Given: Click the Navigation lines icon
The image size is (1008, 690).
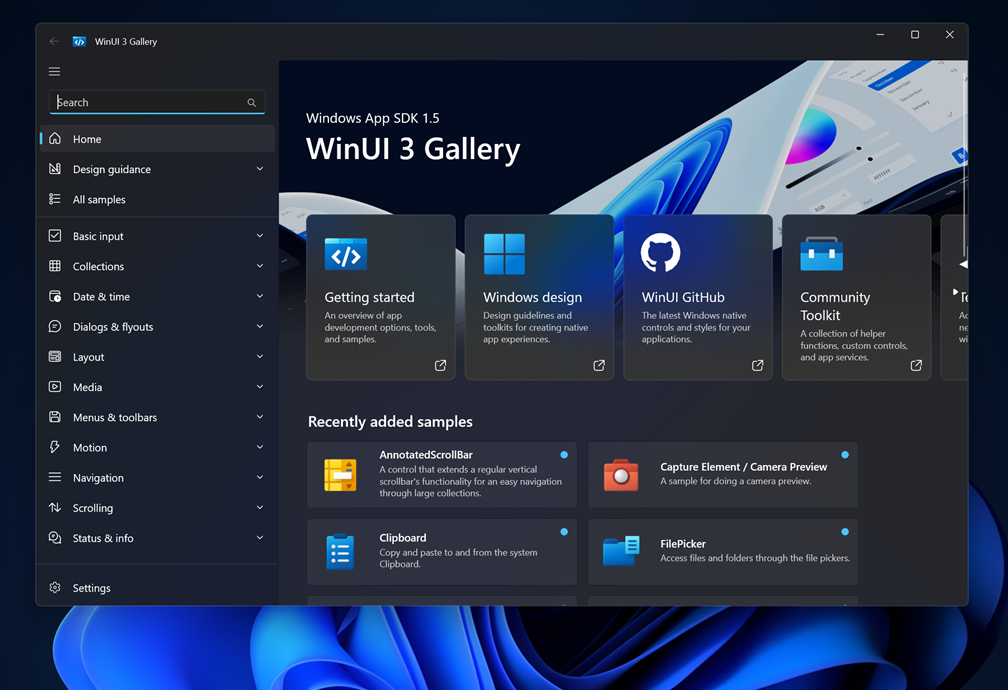Looking at the screenshot, I should tap(55, 477).
